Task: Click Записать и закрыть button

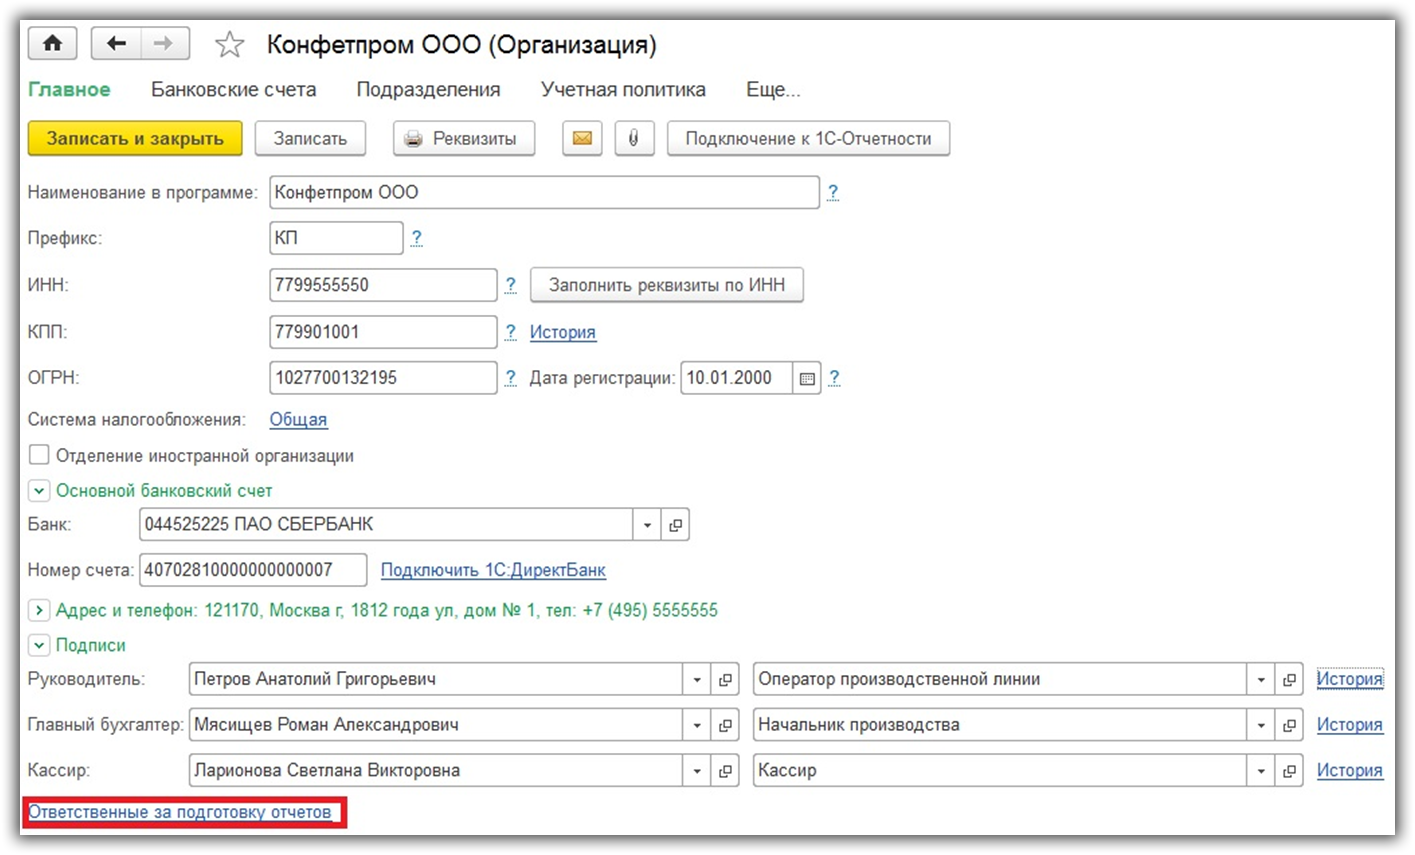Action: (x=135, y=139)
